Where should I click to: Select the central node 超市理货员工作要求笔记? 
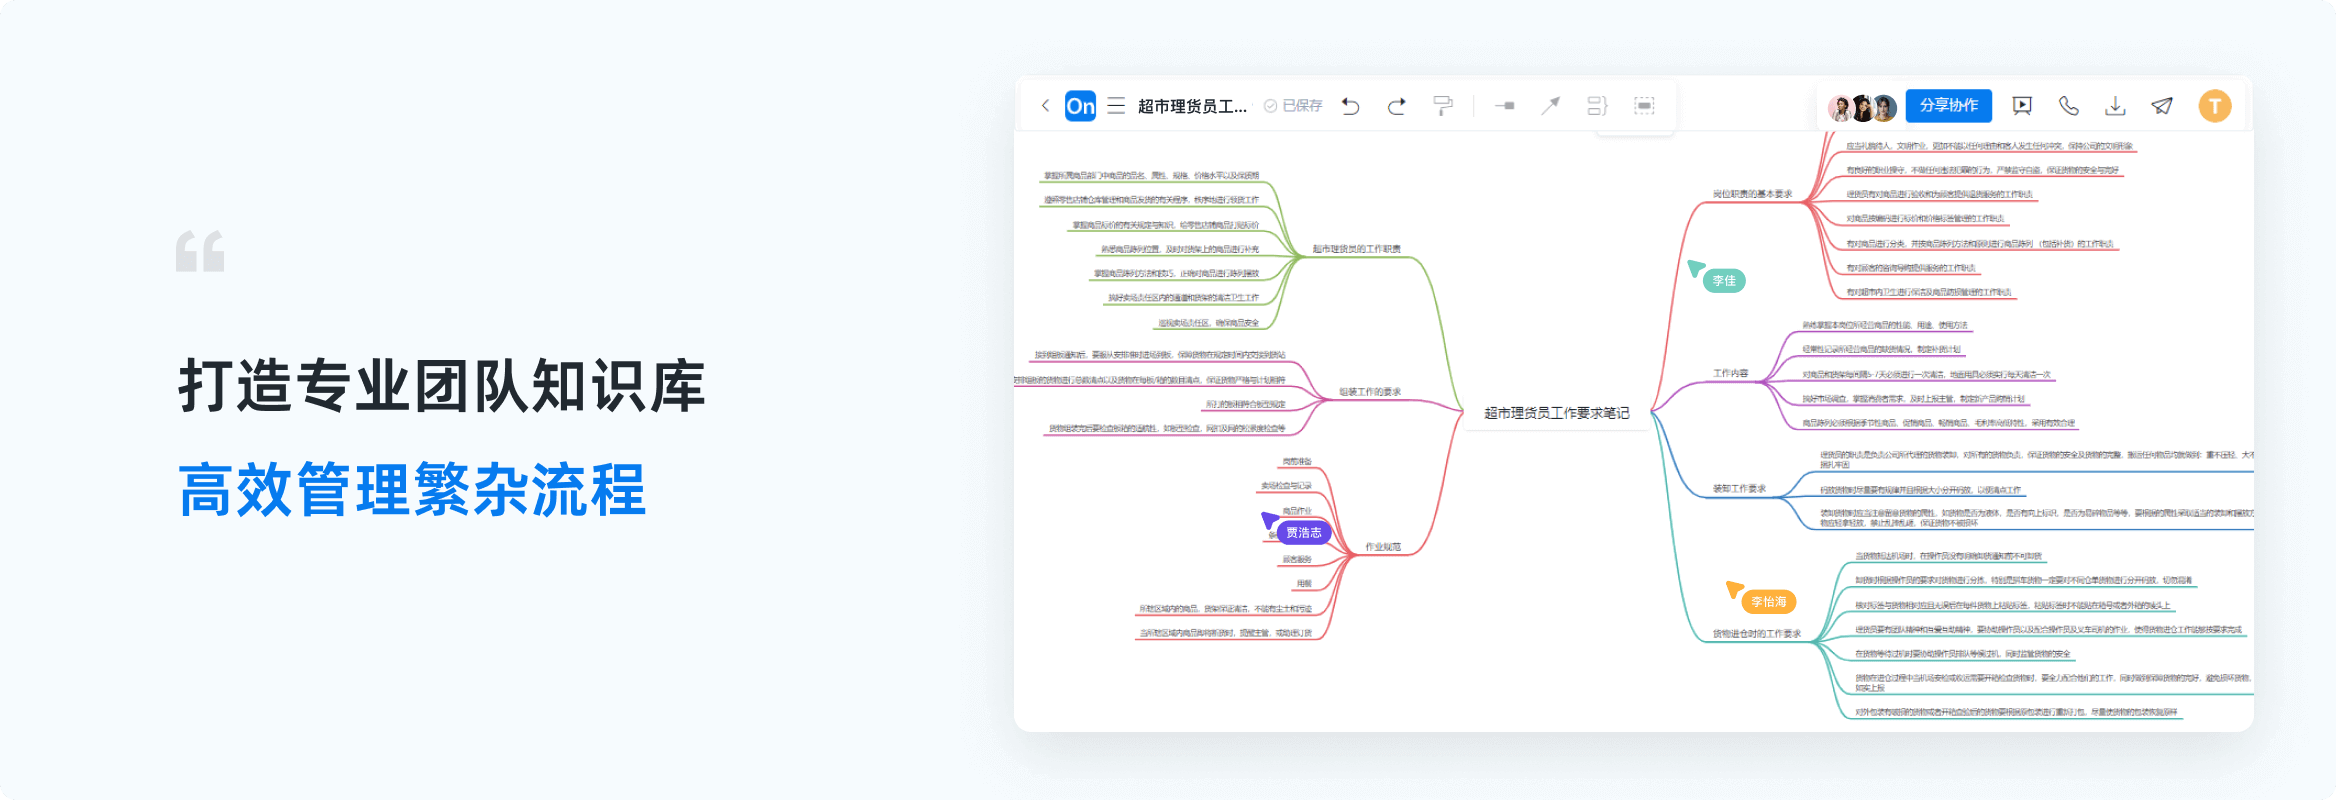pos(1556,413)
